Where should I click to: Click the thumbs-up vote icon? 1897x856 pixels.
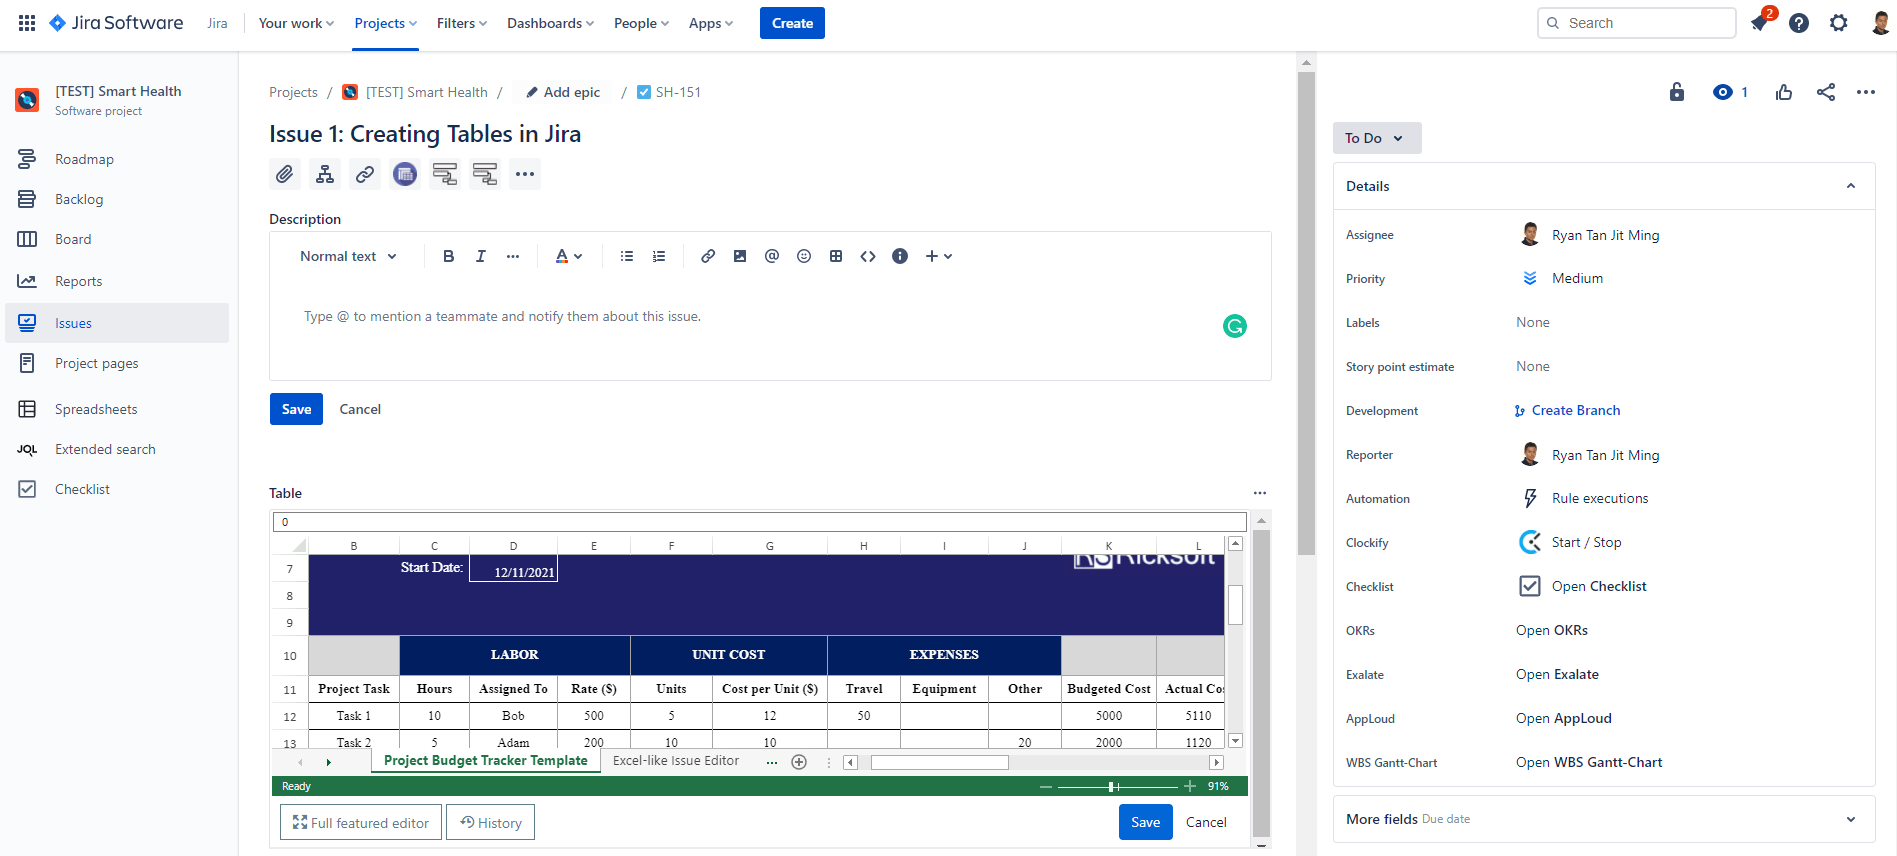1784,92
